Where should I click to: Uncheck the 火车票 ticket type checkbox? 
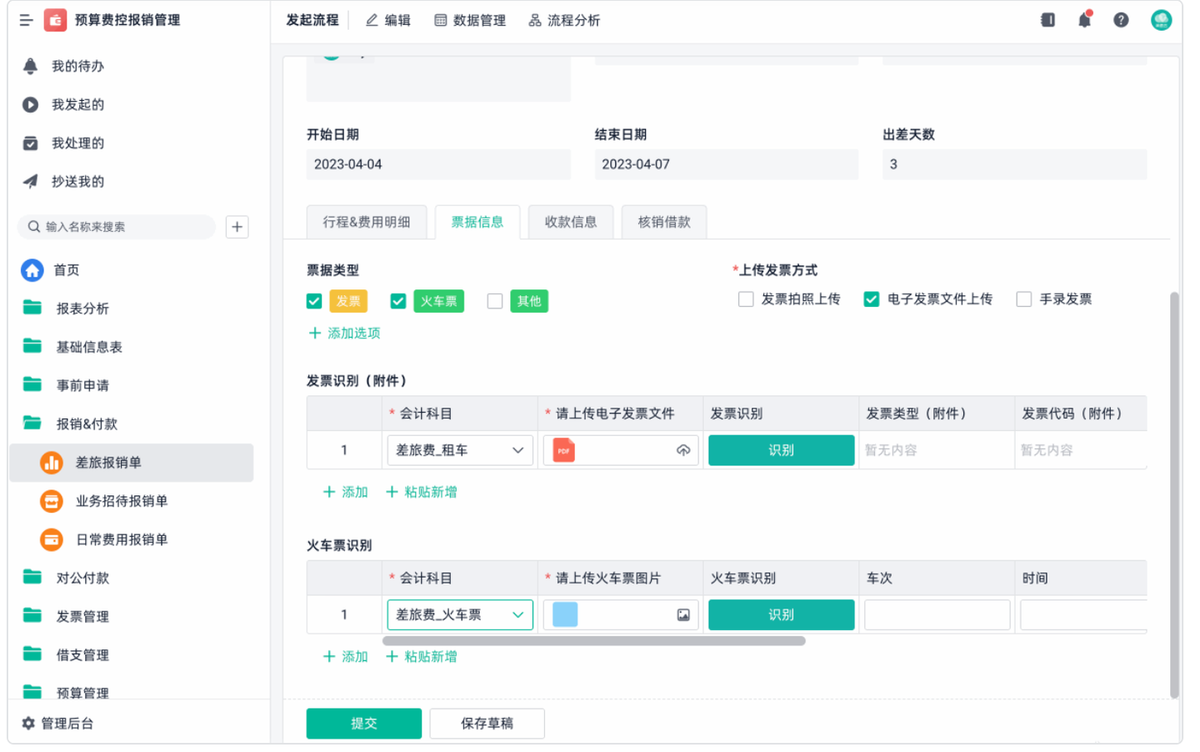click(x=398, y=301)
